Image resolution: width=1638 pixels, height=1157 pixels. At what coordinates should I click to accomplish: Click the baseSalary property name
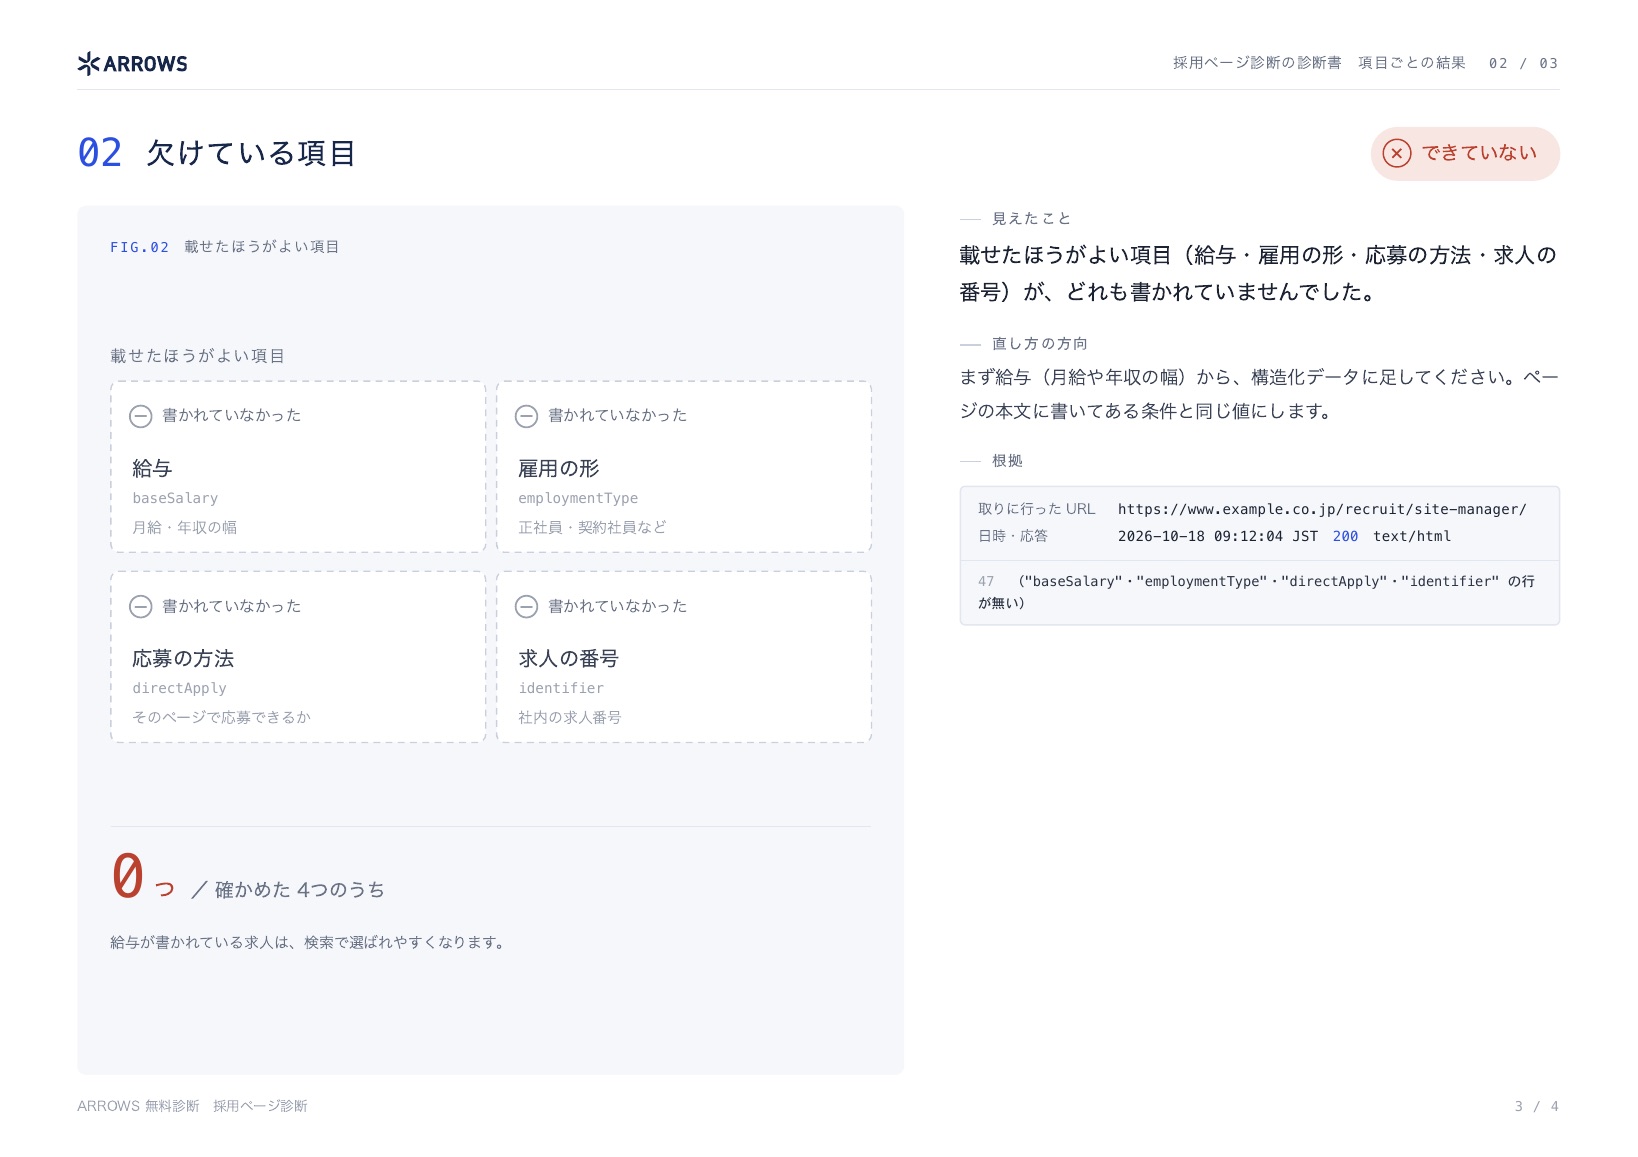click(x=175, y=498)
